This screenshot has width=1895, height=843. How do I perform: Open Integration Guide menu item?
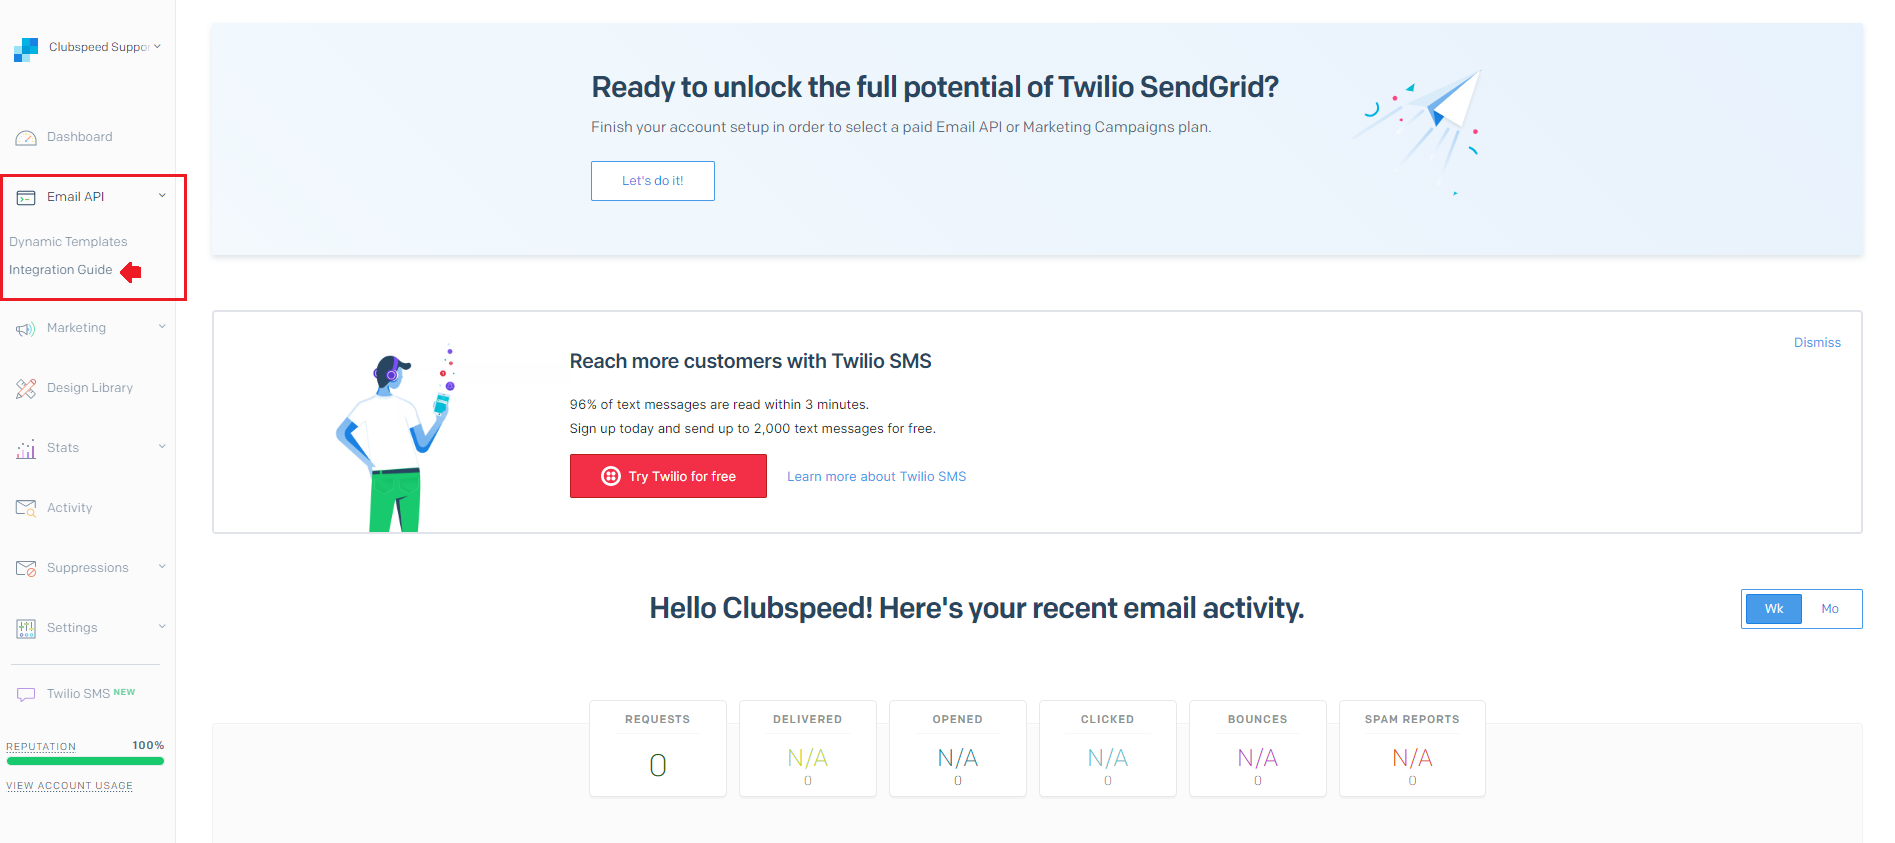[61, 270]
